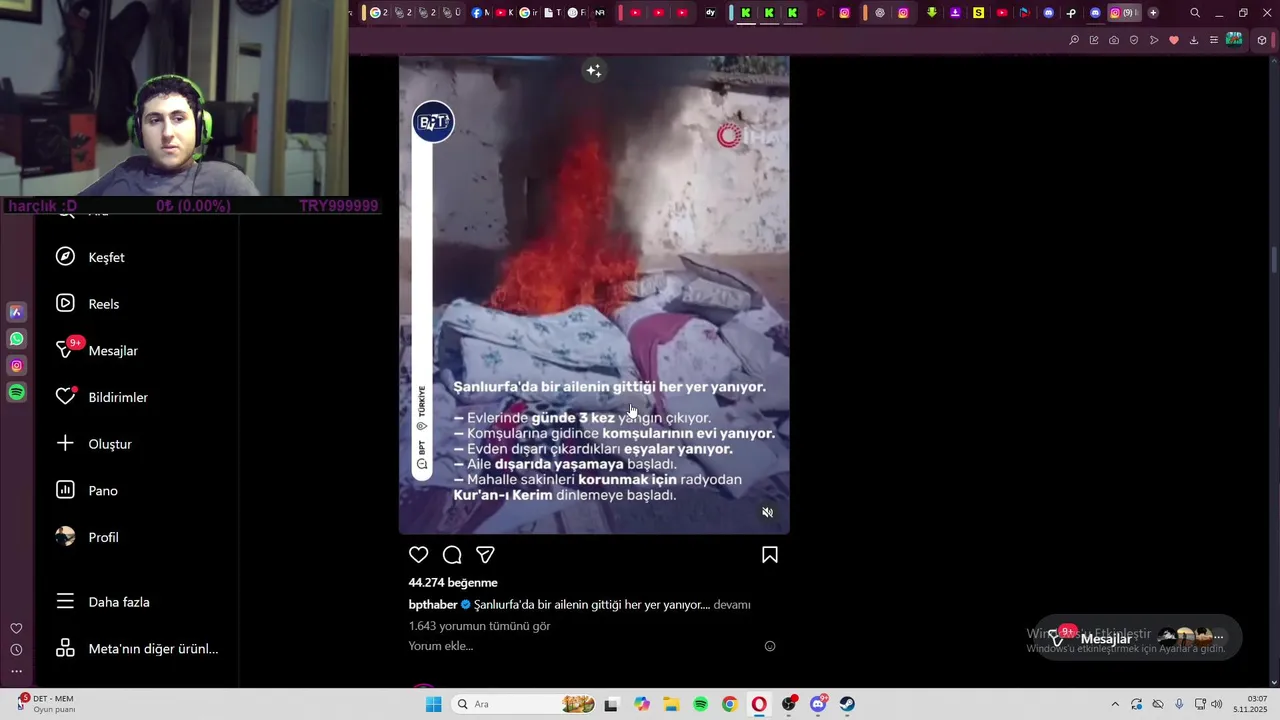The image size is (1280, 720).
Task: Open history clock in the Opera sidebar
Action: pyautogui.click(x=16, y=650)
